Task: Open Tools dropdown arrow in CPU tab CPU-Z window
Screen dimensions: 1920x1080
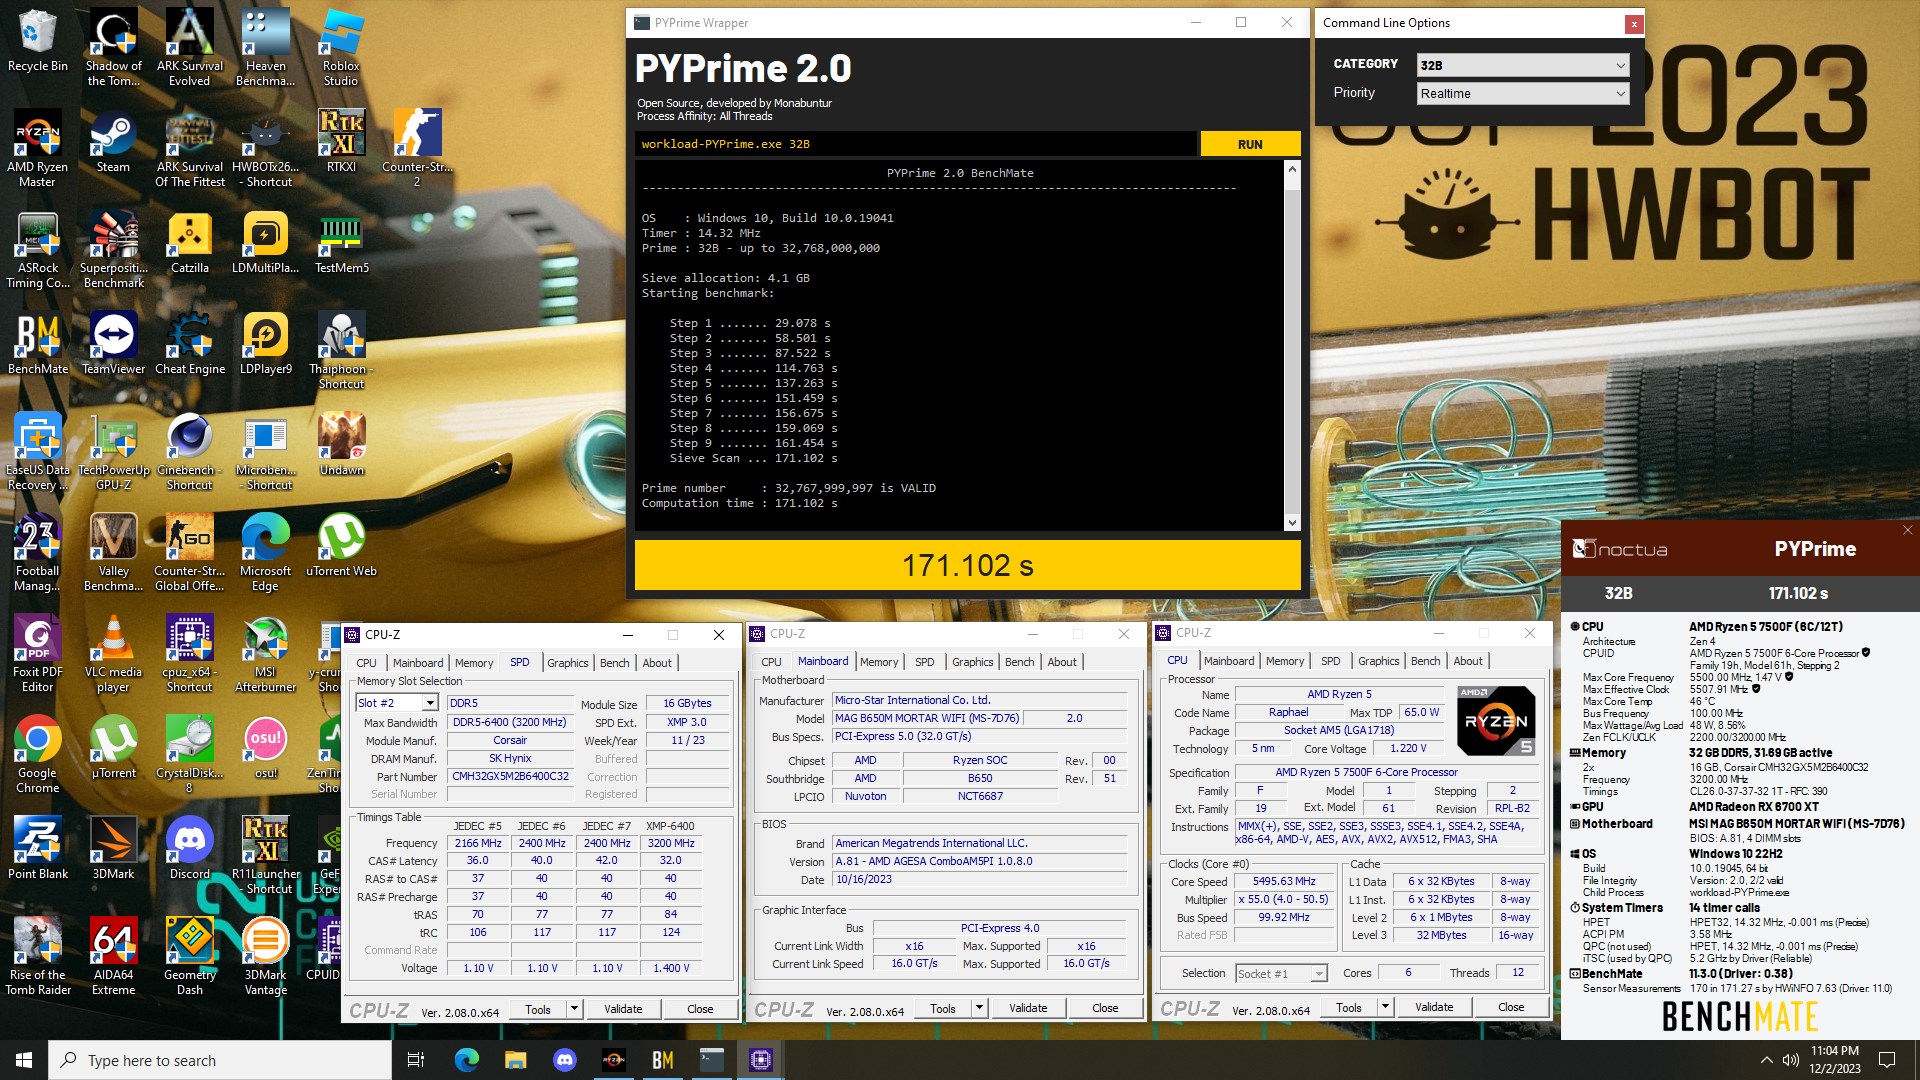Action: point(1386,1007)
